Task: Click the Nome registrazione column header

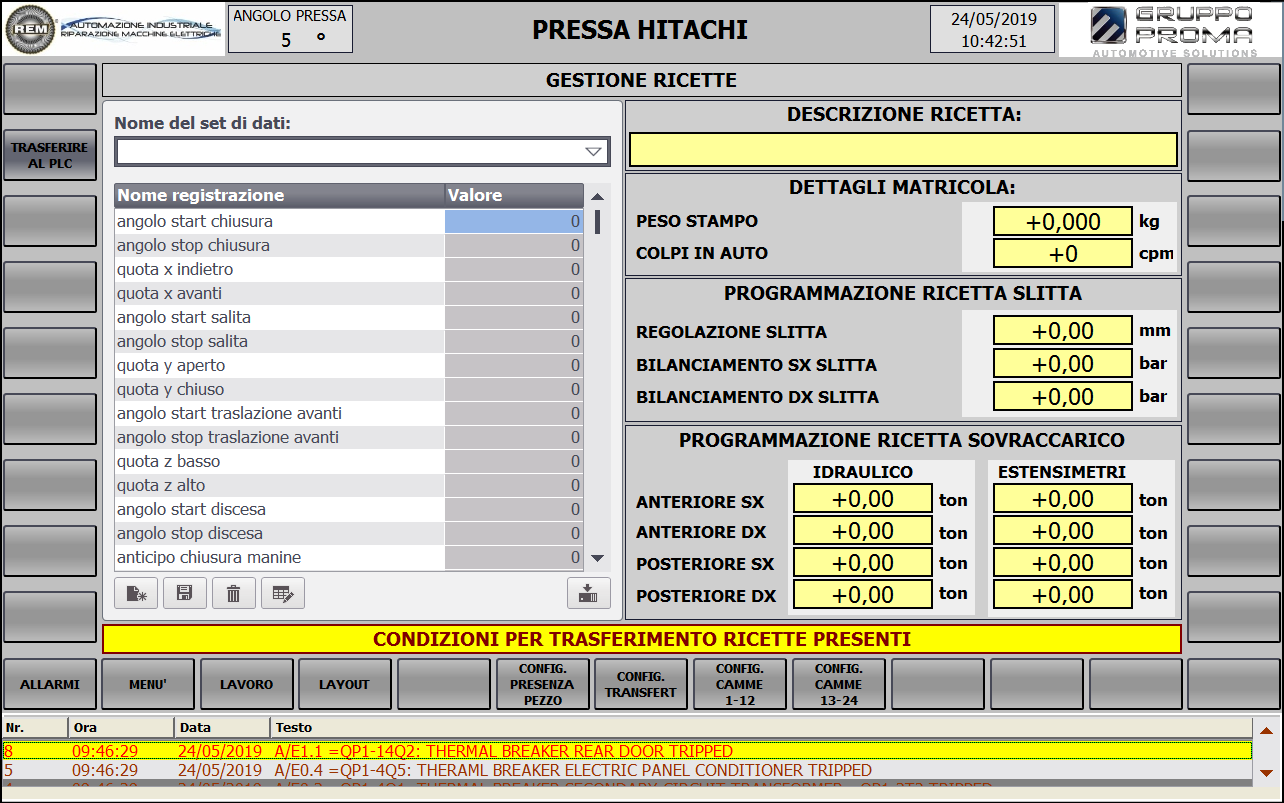Action: point(279,195)
